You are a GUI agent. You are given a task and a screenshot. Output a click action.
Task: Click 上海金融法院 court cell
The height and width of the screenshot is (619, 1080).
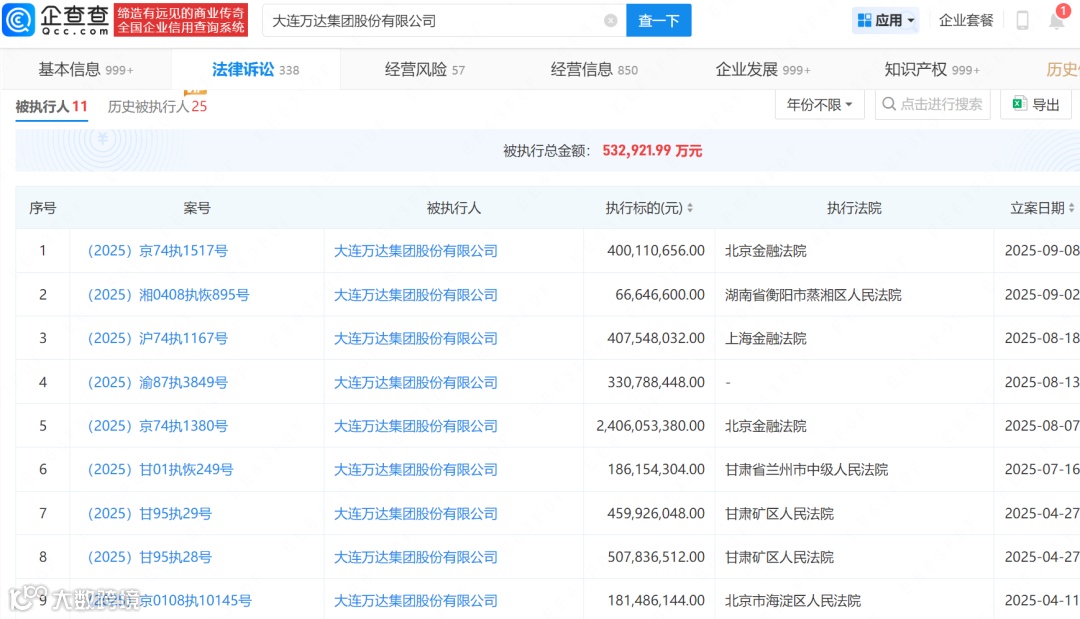[x=765, y=338]
